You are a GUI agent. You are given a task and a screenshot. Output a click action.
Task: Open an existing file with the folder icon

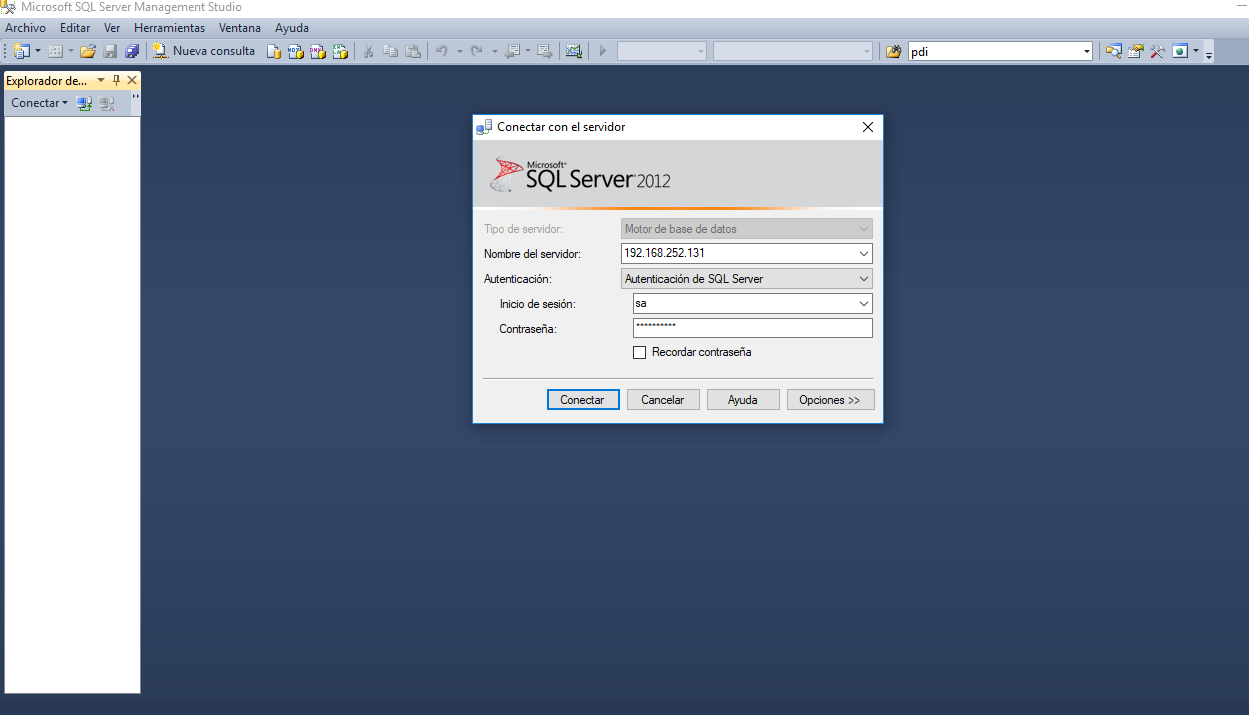[x=87, y=50]
